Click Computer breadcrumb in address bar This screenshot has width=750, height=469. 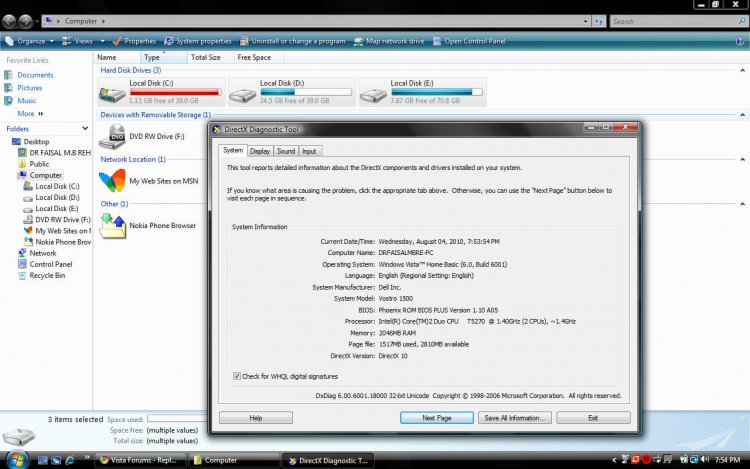(80, 21)
